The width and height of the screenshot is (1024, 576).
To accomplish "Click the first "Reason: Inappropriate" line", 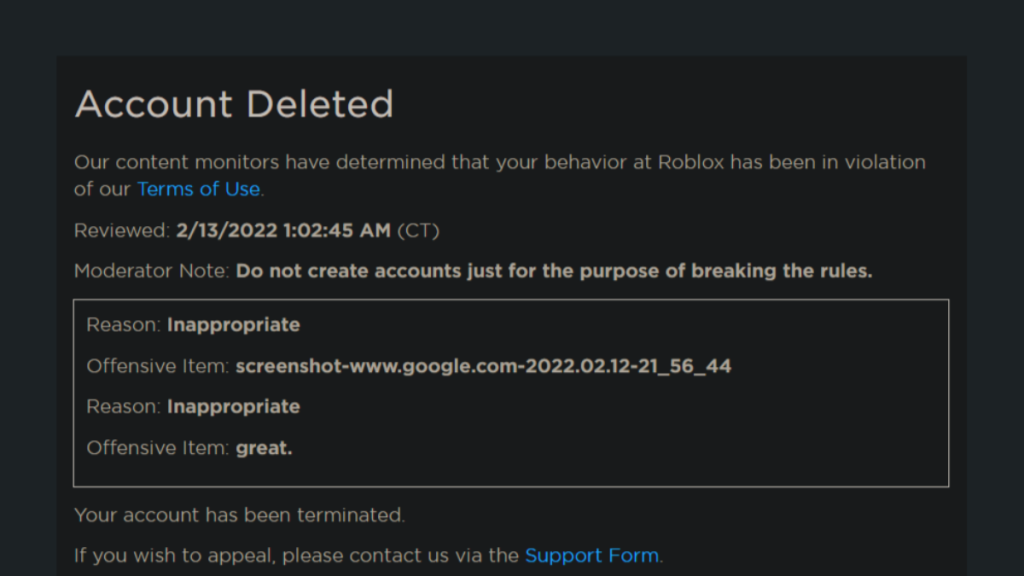I will (193, 325).
